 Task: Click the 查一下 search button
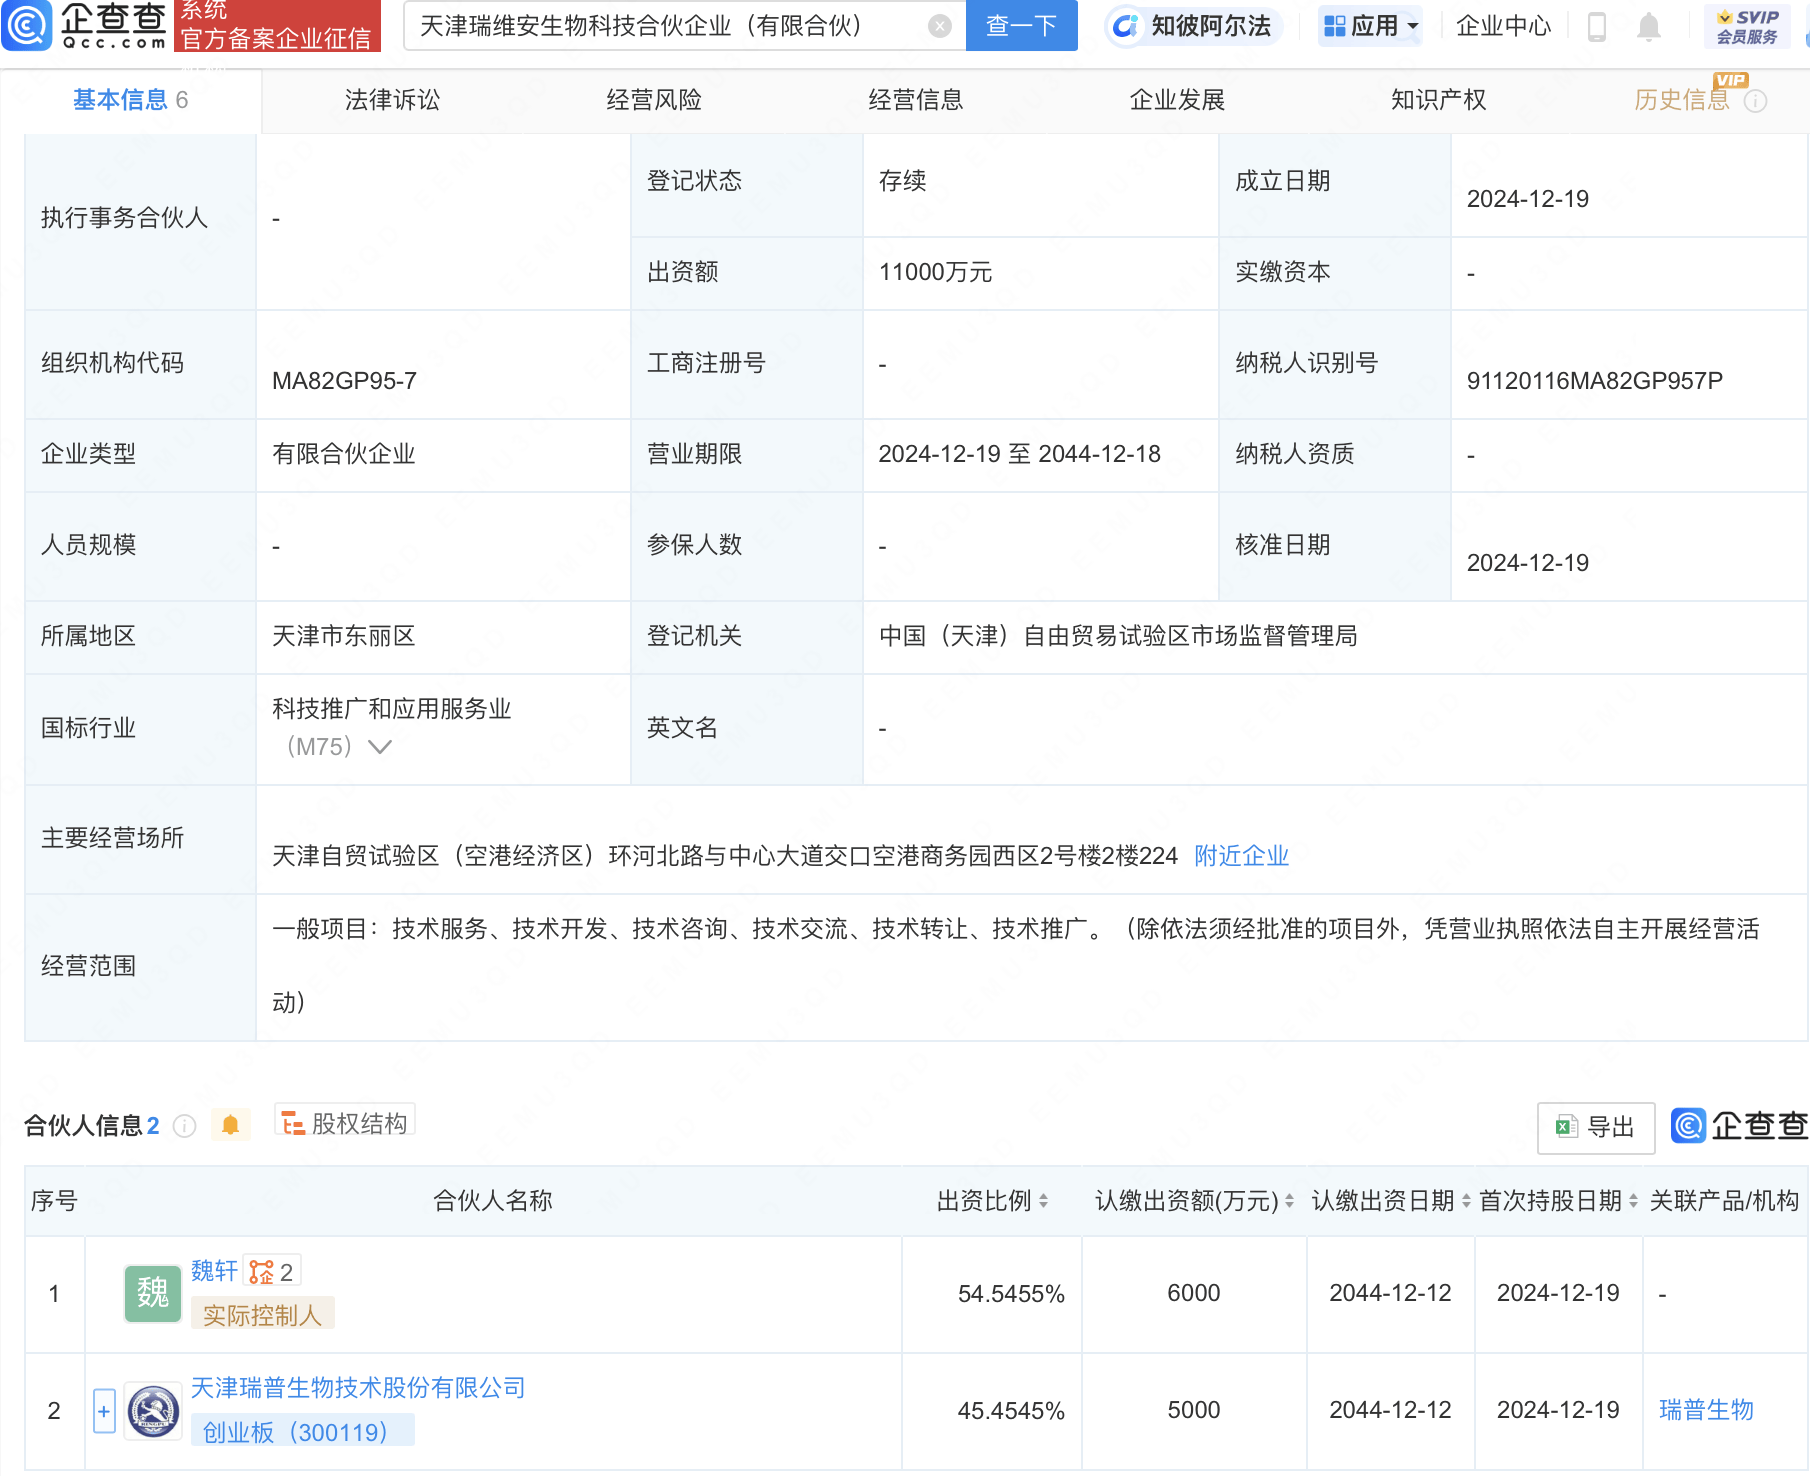(1021, 26)
